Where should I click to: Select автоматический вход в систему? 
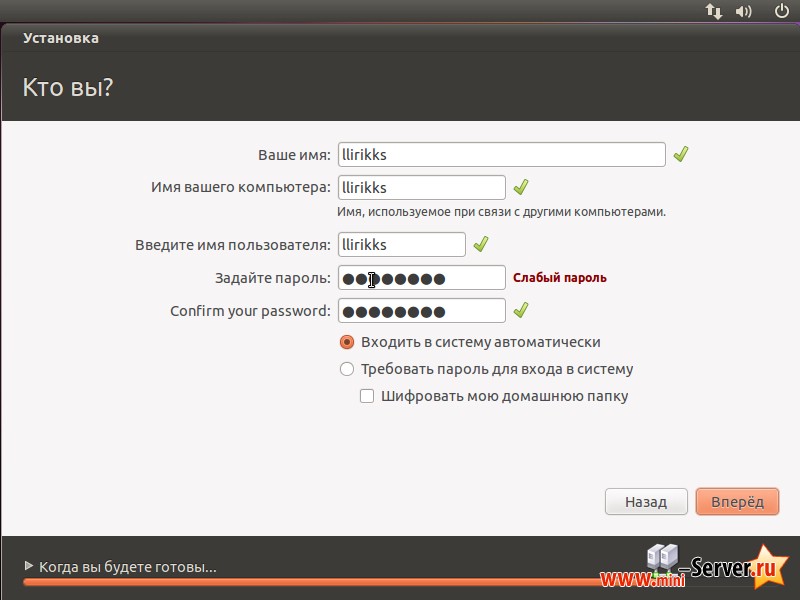click(347, 341)
